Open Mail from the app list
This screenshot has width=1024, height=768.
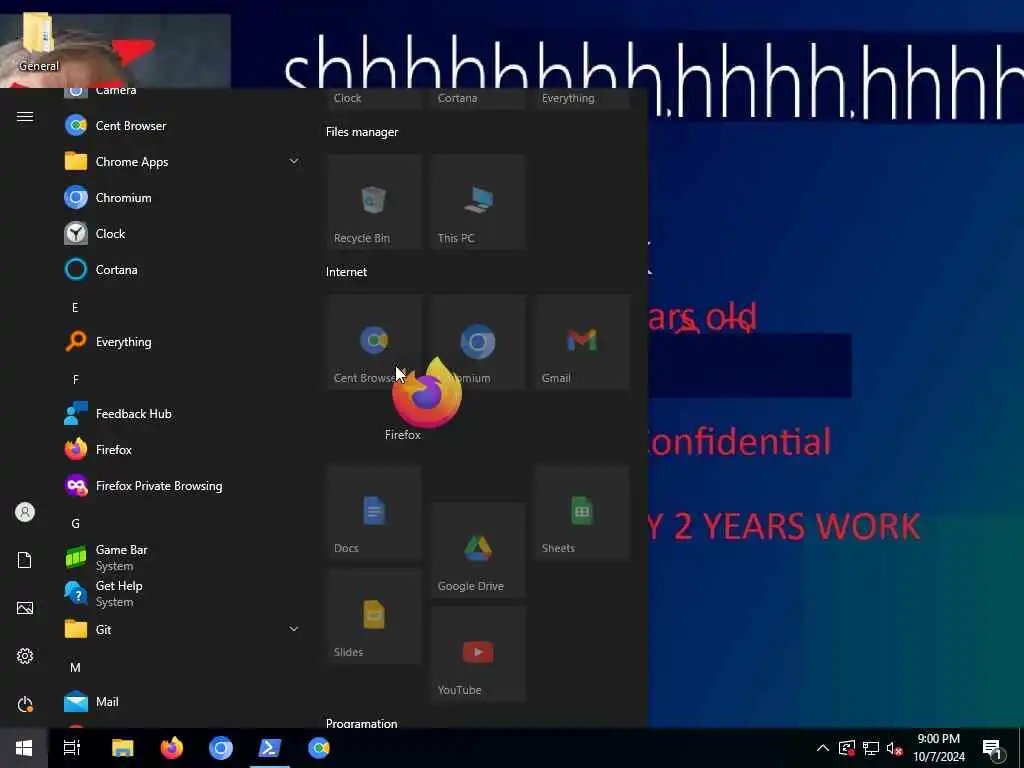[181, 701]
